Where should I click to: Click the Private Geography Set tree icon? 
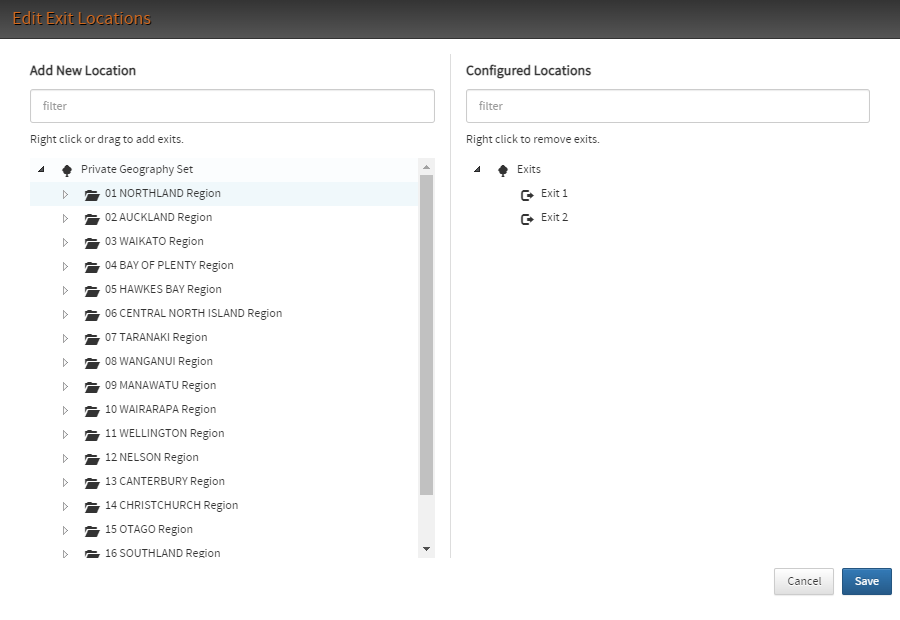67,170
